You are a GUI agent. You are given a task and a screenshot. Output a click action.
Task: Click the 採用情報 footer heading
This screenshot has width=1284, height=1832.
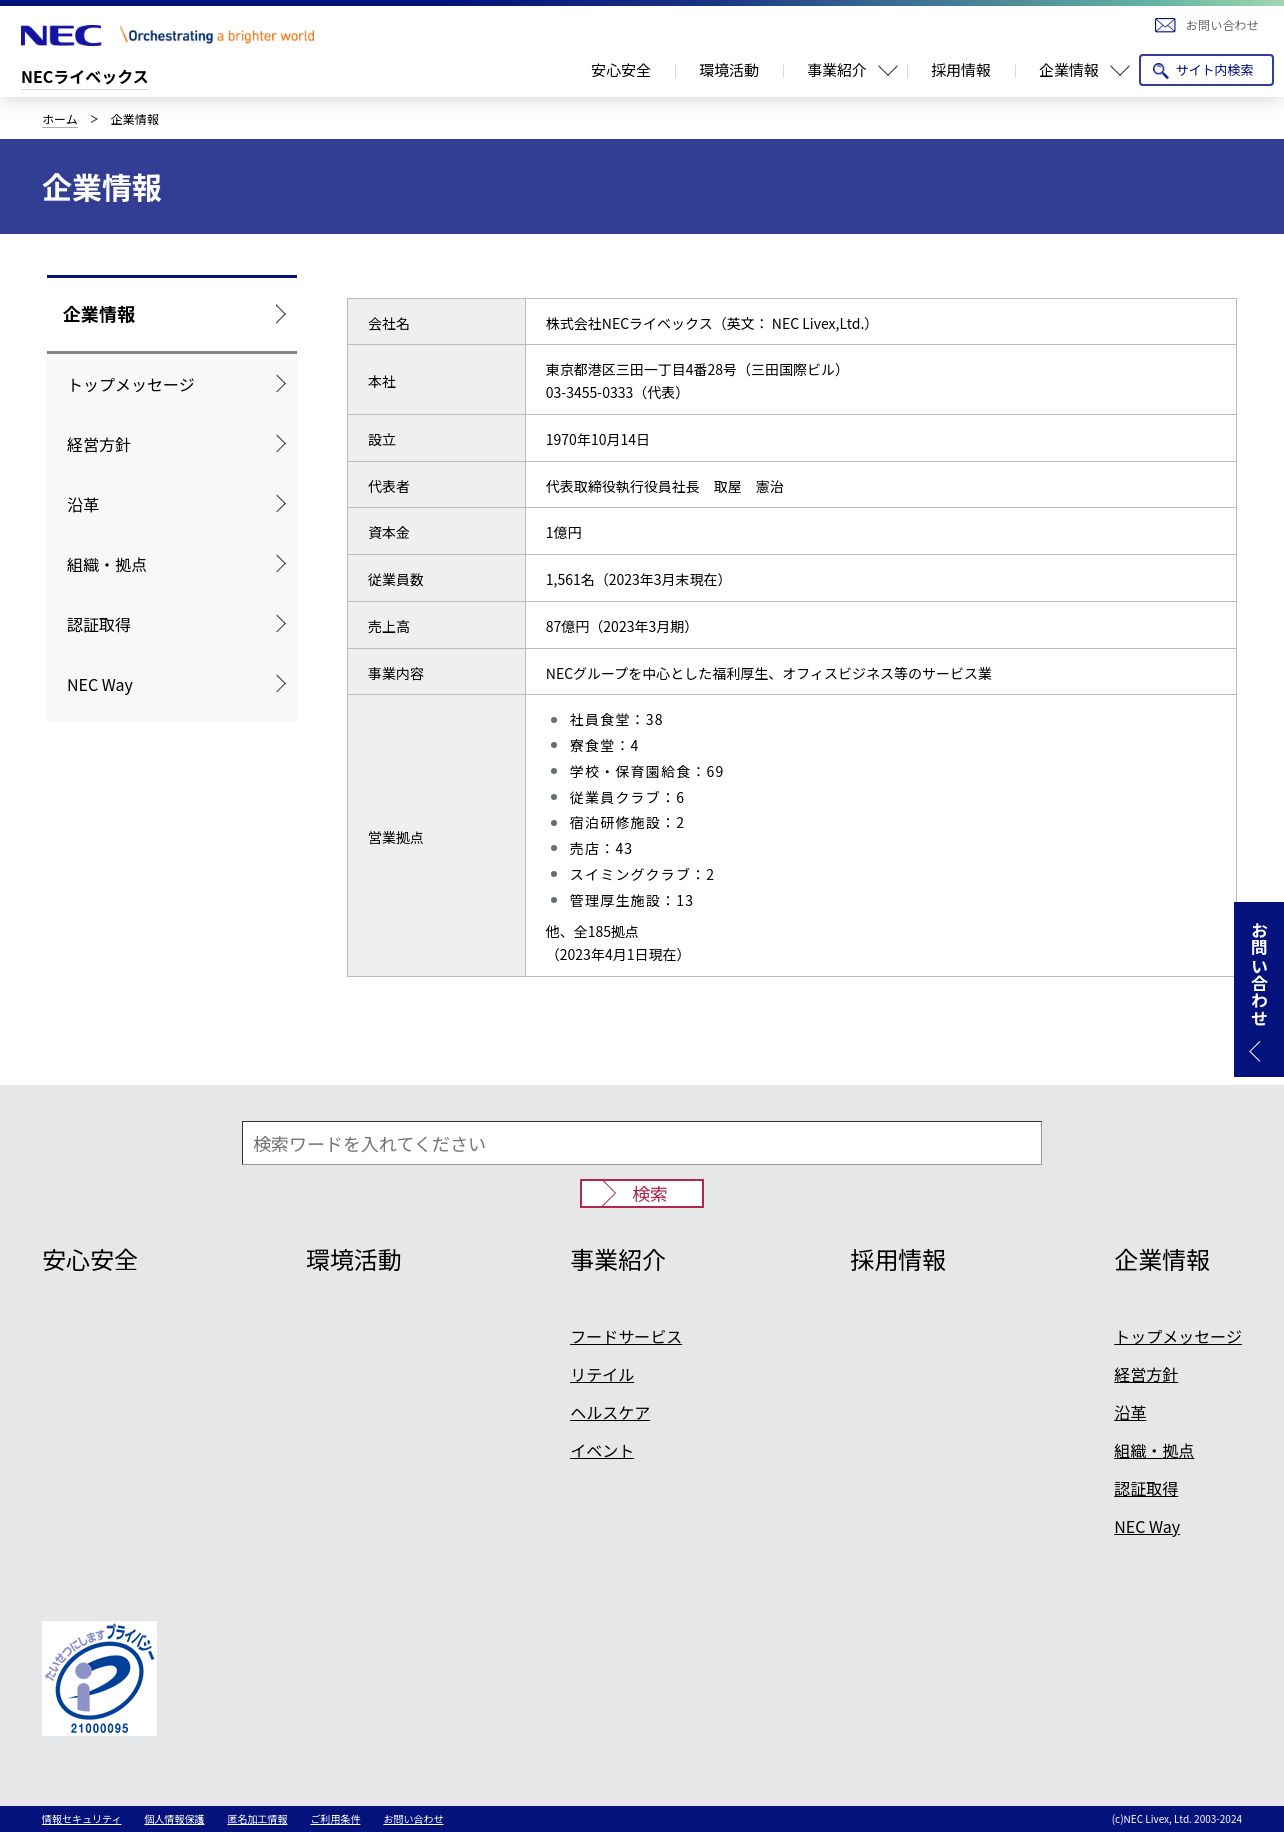point(898,1260)
